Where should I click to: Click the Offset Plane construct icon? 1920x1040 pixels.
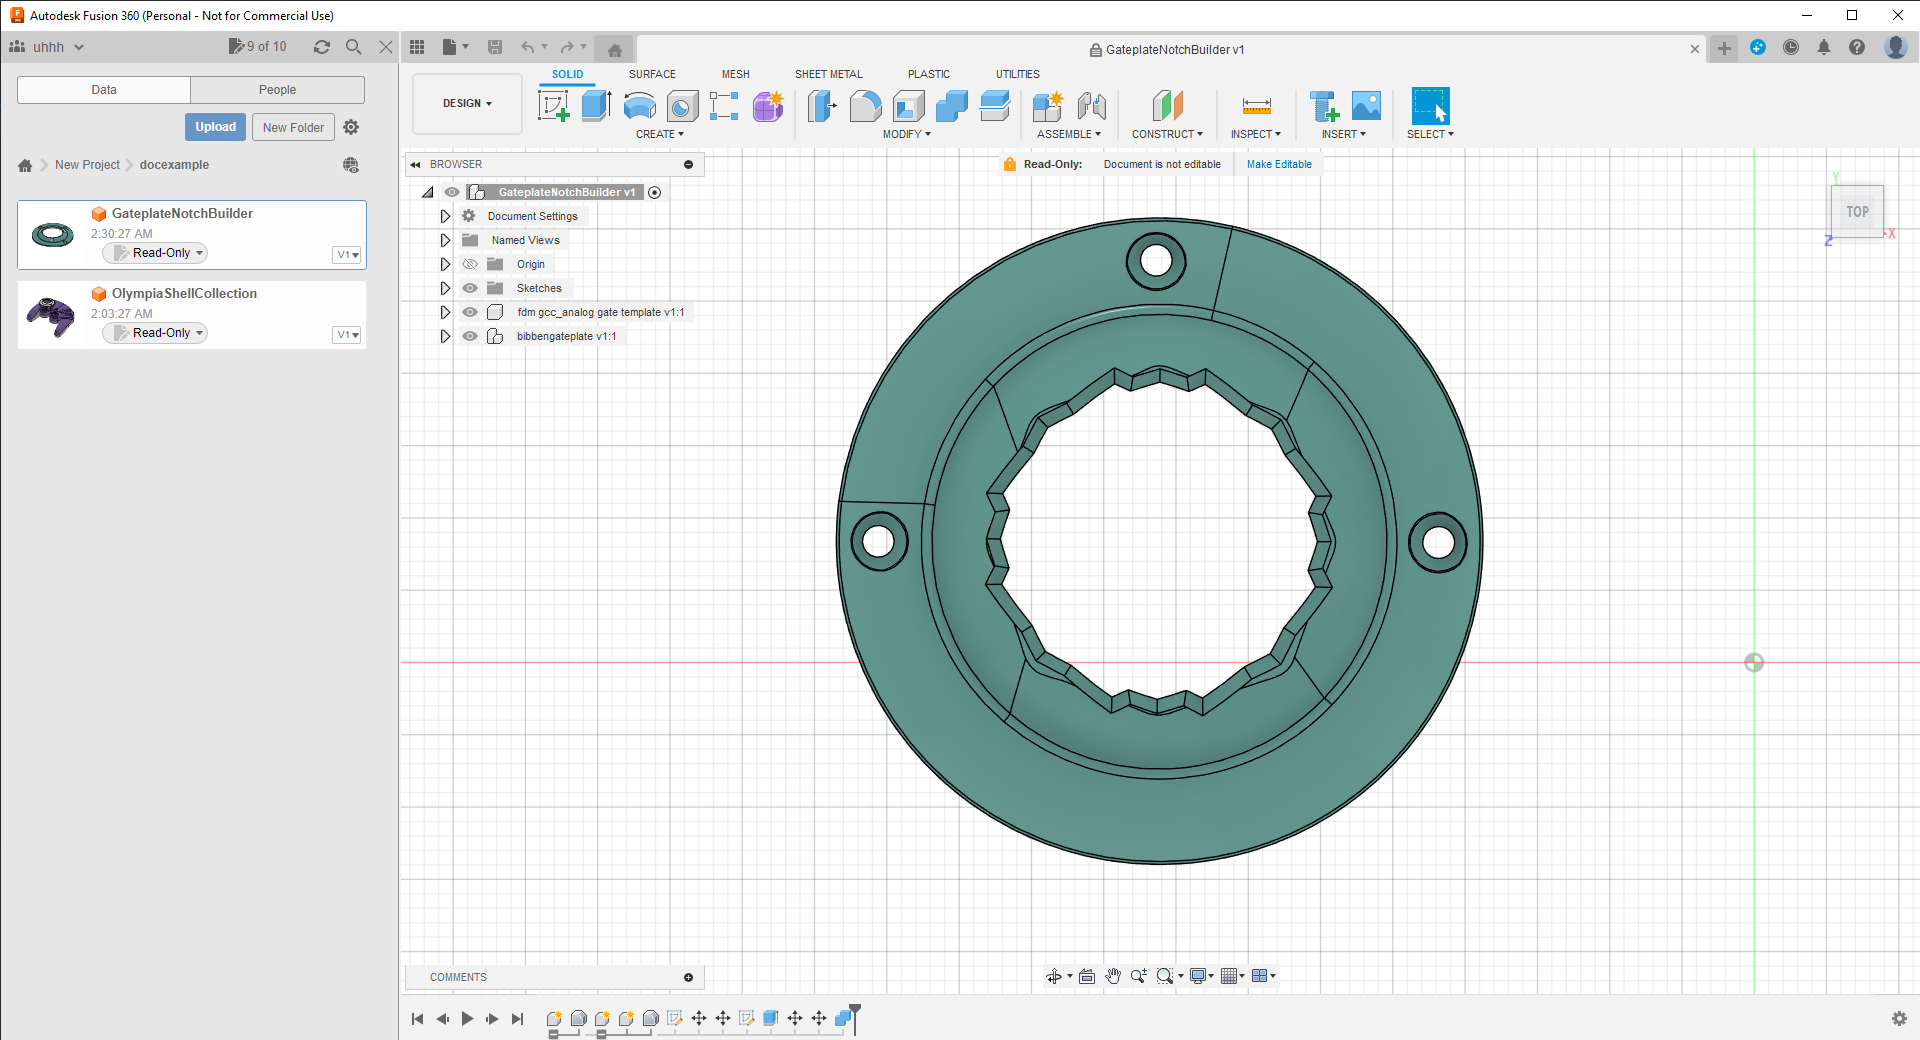pos(1168,105)
